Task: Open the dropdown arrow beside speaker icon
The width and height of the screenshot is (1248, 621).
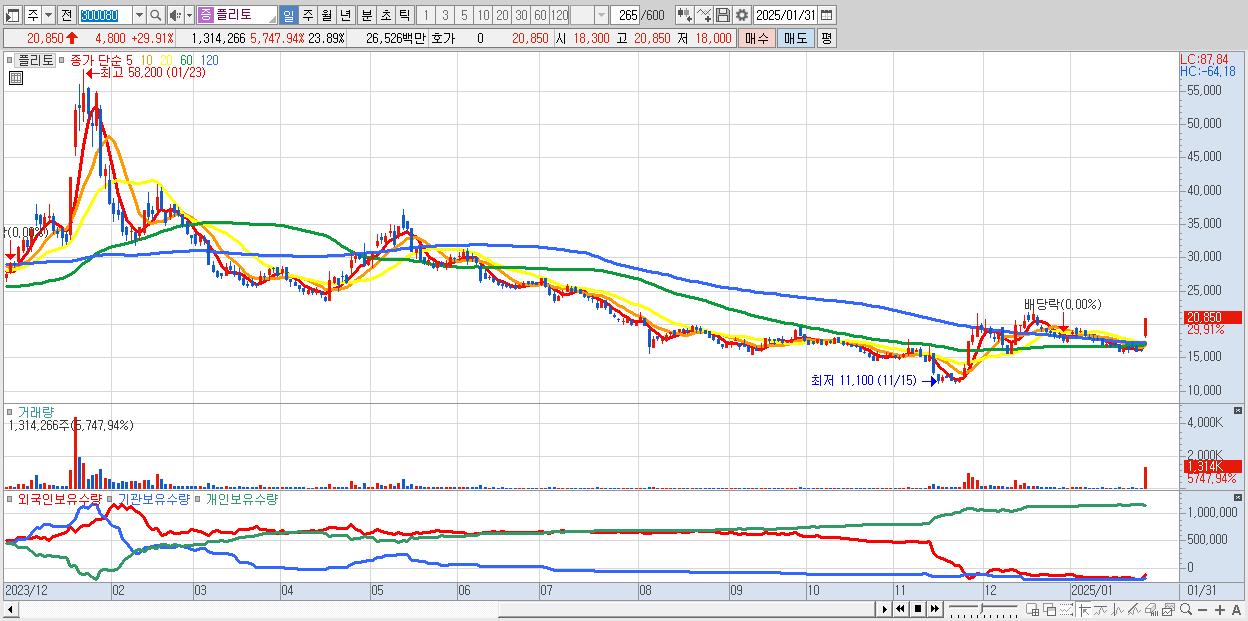Action: 189,16
